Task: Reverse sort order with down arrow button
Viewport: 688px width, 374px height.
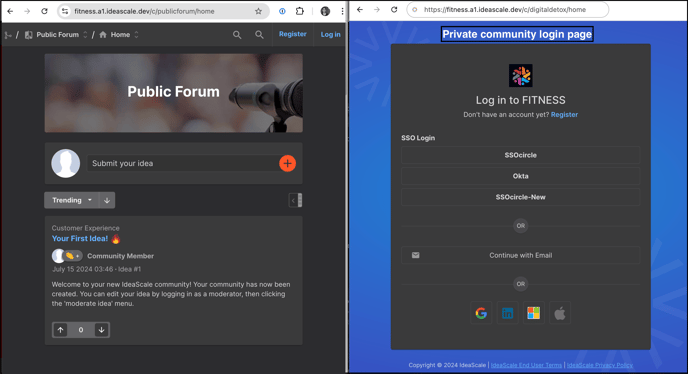Action: click(107, 200)
